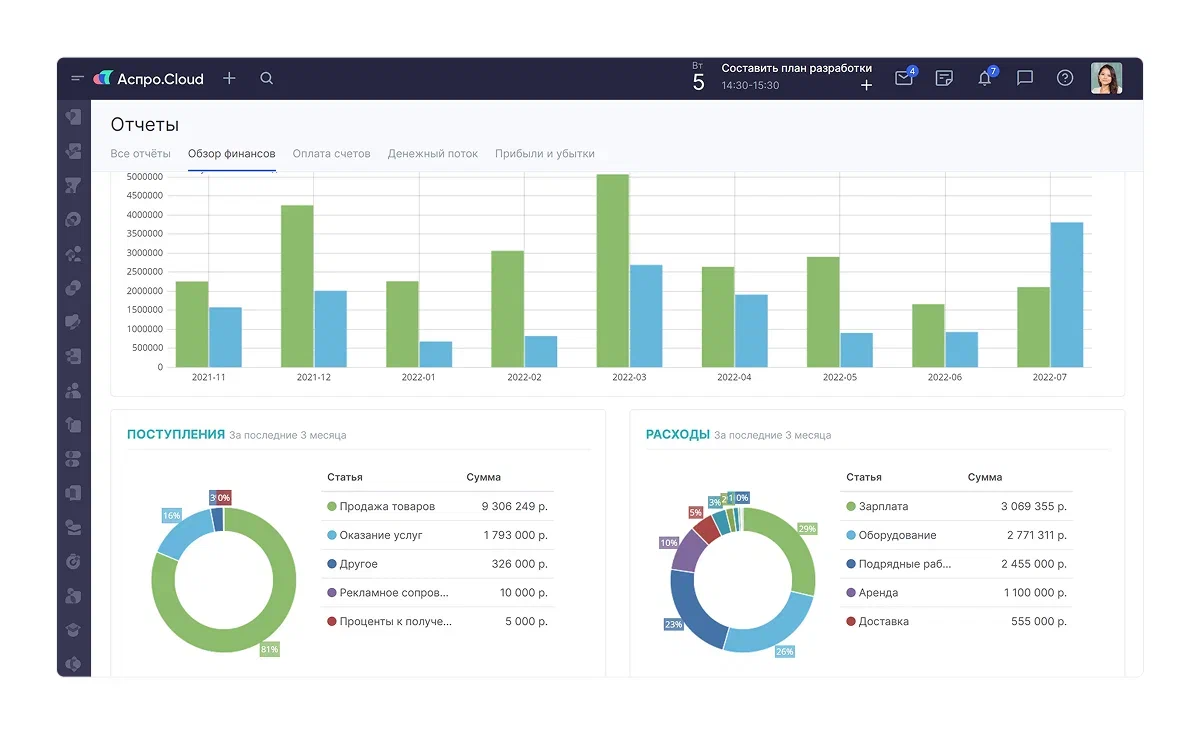Open the user profile avatar
Viewport: 1200px width, 734px height.
(1106, 78)
